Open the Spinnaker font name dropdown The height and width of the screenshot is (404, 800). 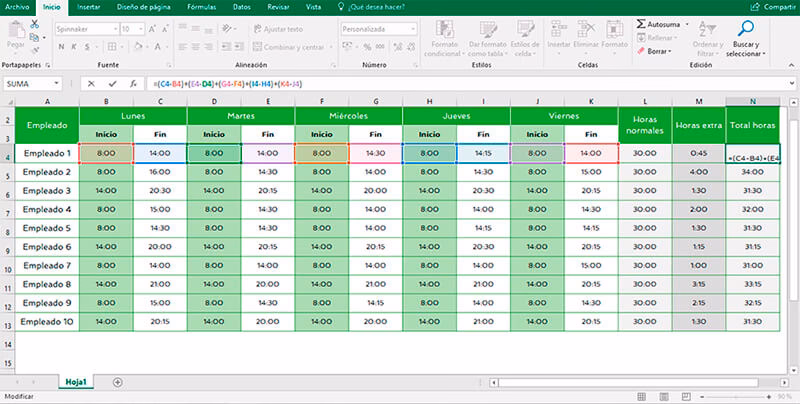coord(115,30)
